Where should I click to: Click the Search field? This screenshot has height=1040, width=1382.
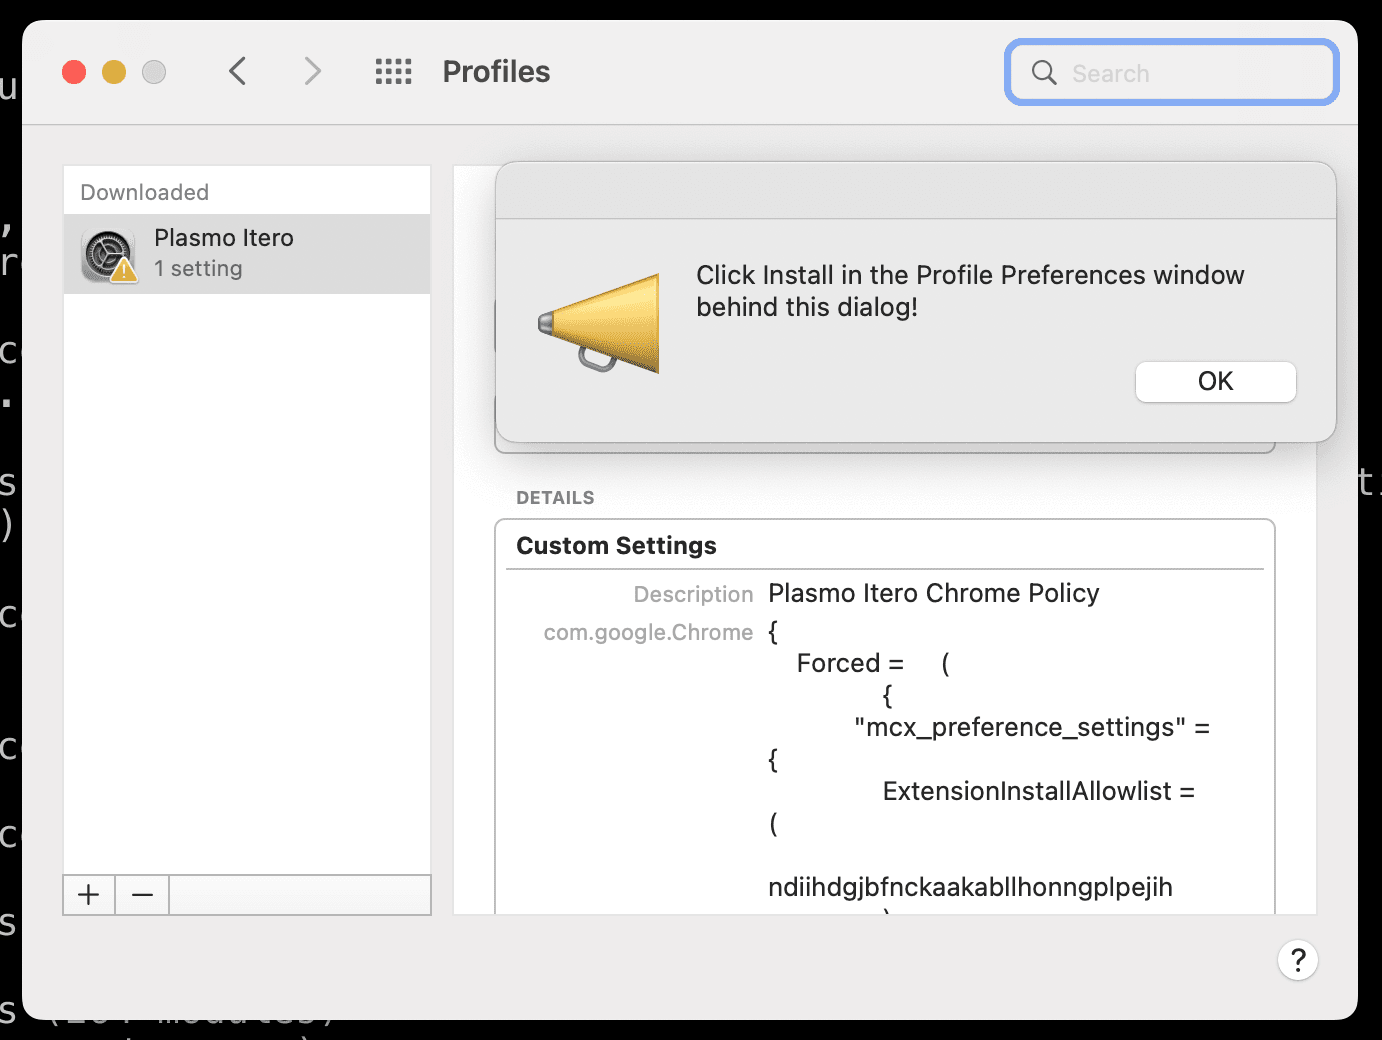[1172, 72]
